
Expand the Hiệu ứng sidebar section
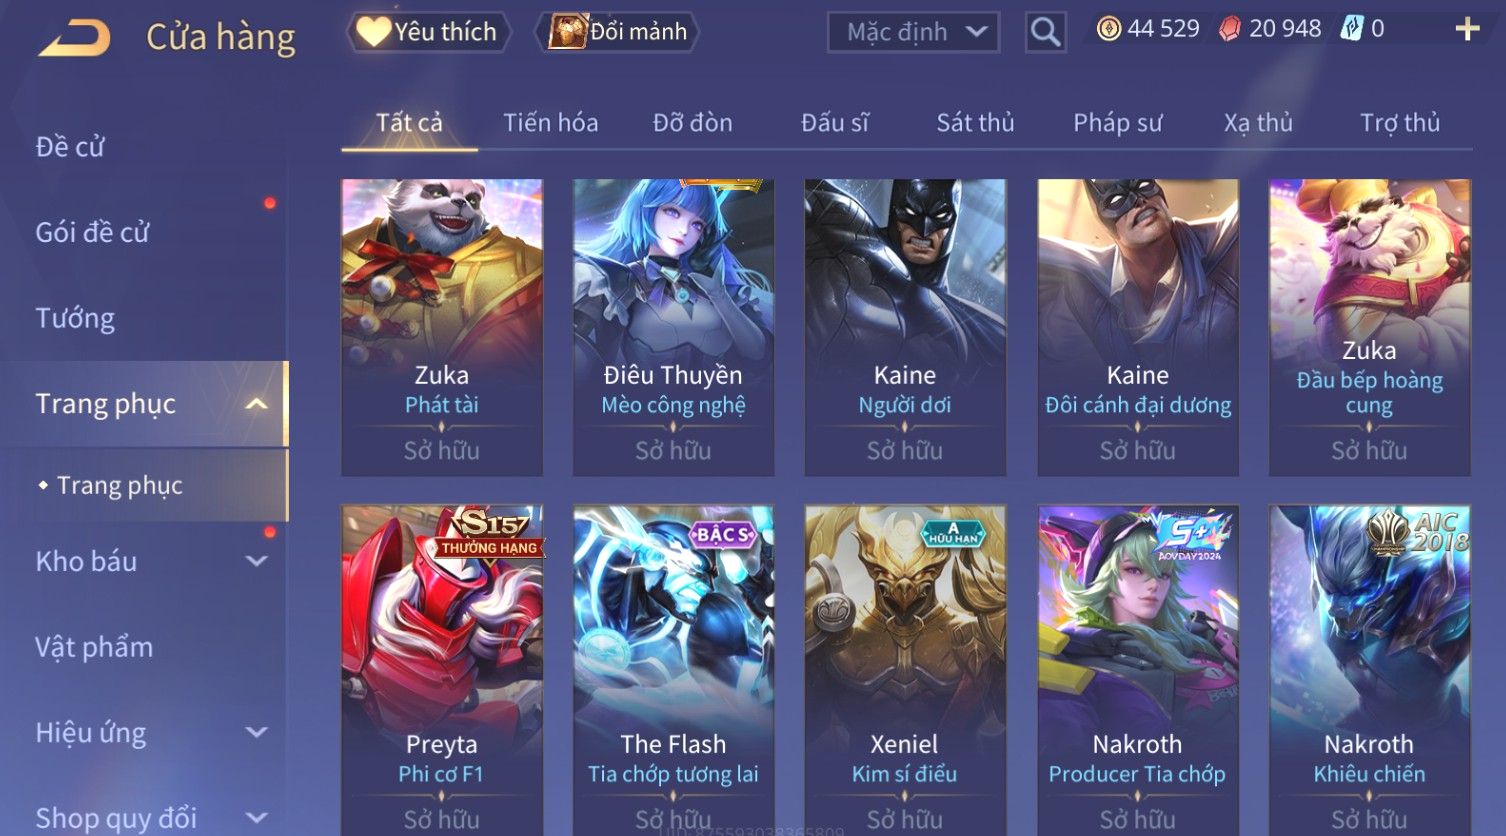pyautogui.click(x=257, y=732)
